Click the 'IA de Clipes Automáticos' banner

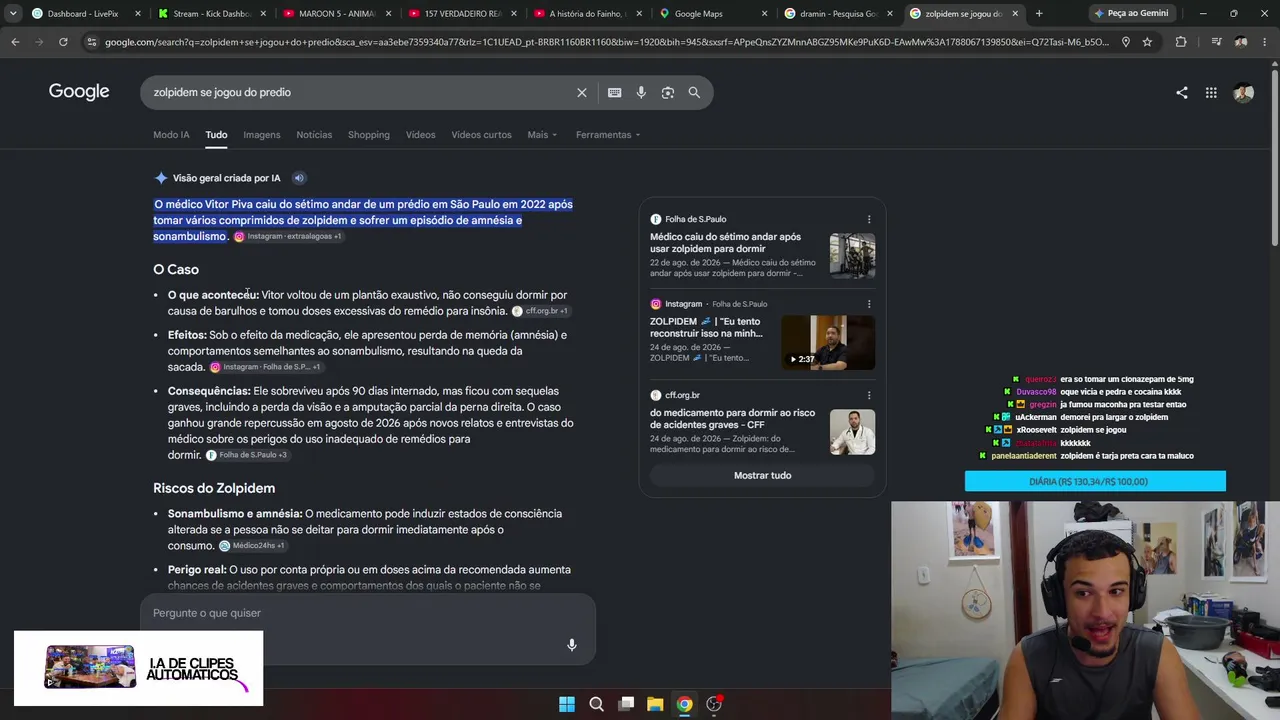click(x=139, y=668)
